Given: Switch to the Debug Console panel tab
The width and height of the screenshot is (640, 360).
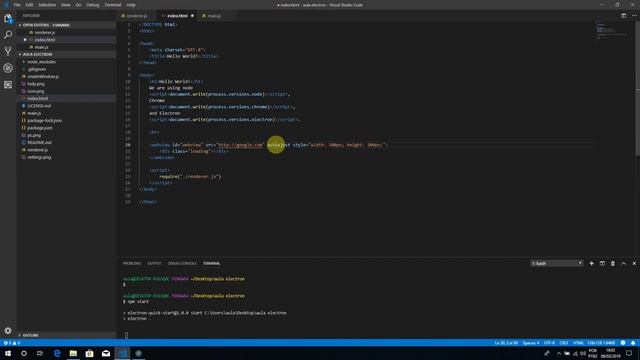Looking at the screenshot, I should click(182, 264).
